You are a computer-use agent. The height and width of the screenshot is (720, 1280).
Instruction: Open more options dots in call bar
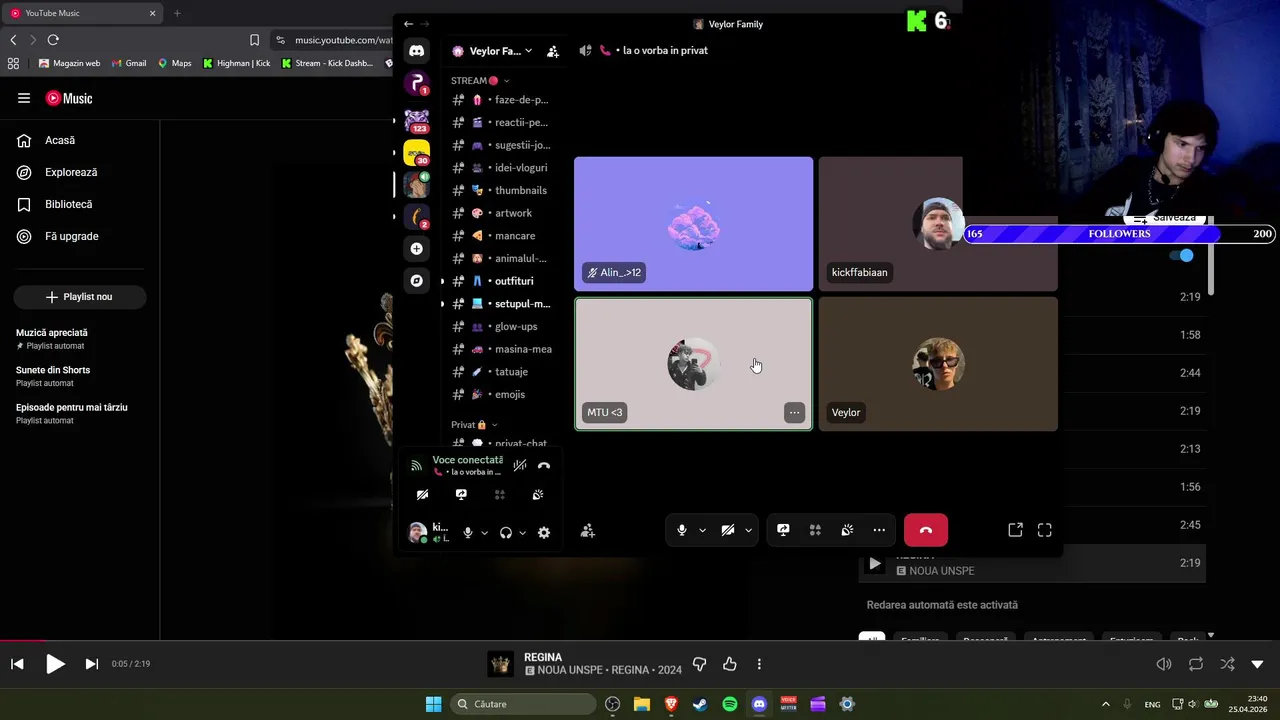click(879, 530)
